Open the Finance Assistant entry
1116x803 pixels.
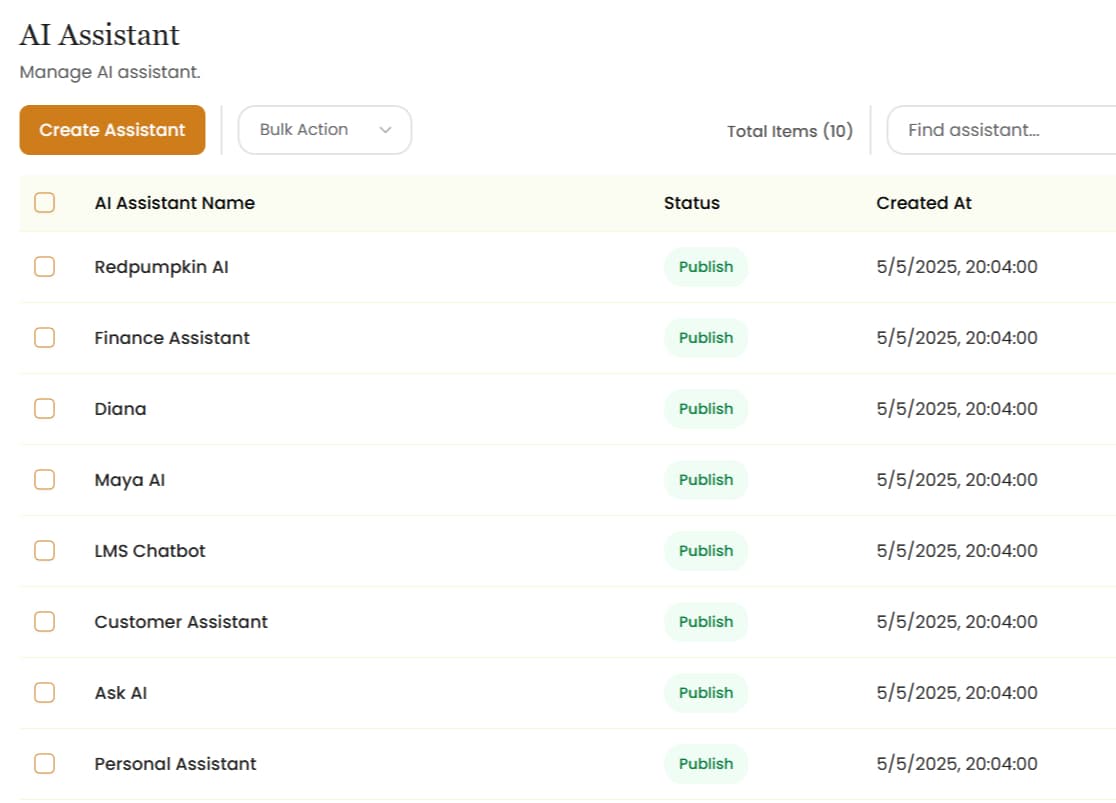coord(172,338)
